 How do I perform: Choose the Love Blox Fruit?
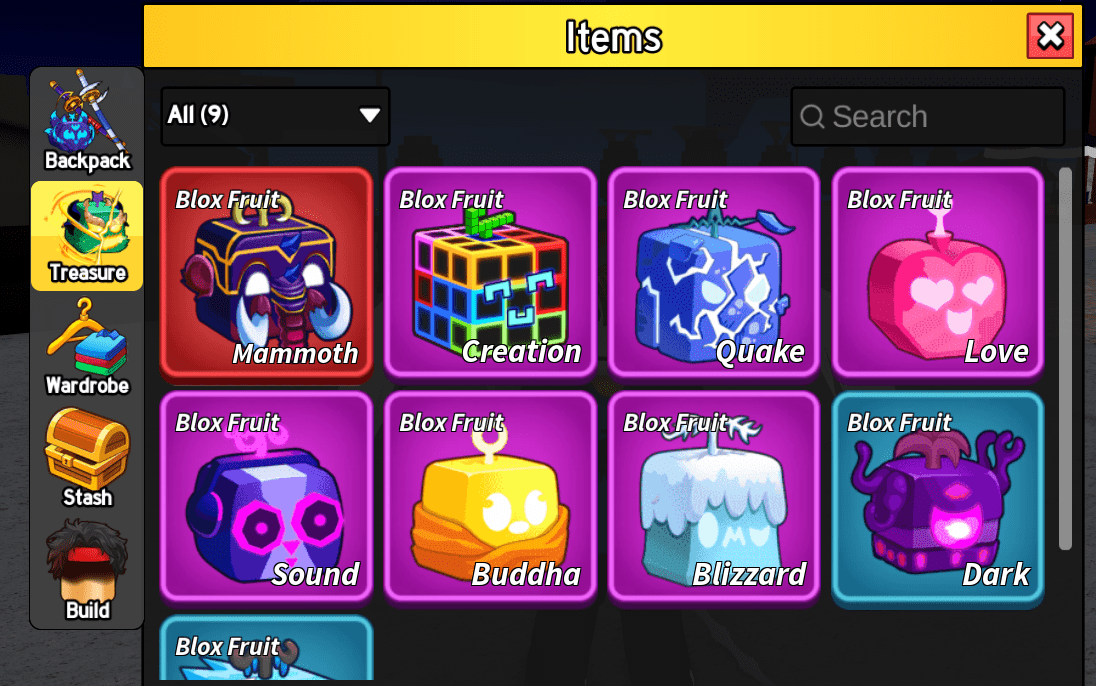click(x=937, y=273)
